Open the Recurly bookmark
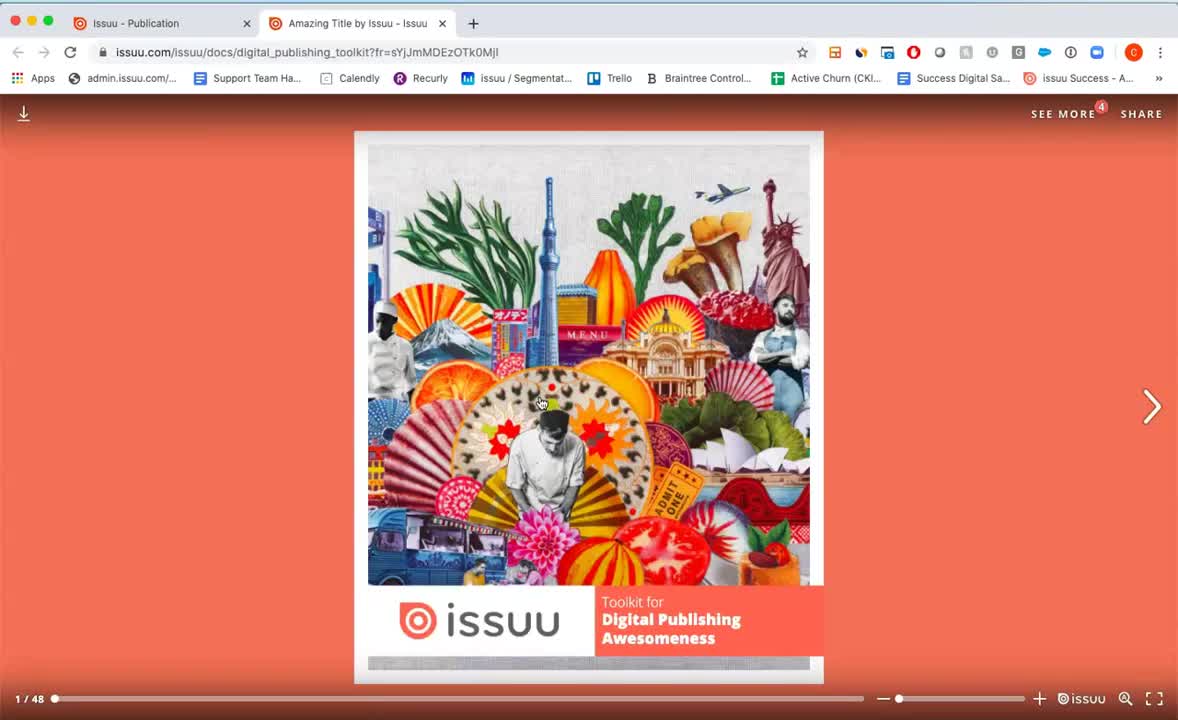 420,78
